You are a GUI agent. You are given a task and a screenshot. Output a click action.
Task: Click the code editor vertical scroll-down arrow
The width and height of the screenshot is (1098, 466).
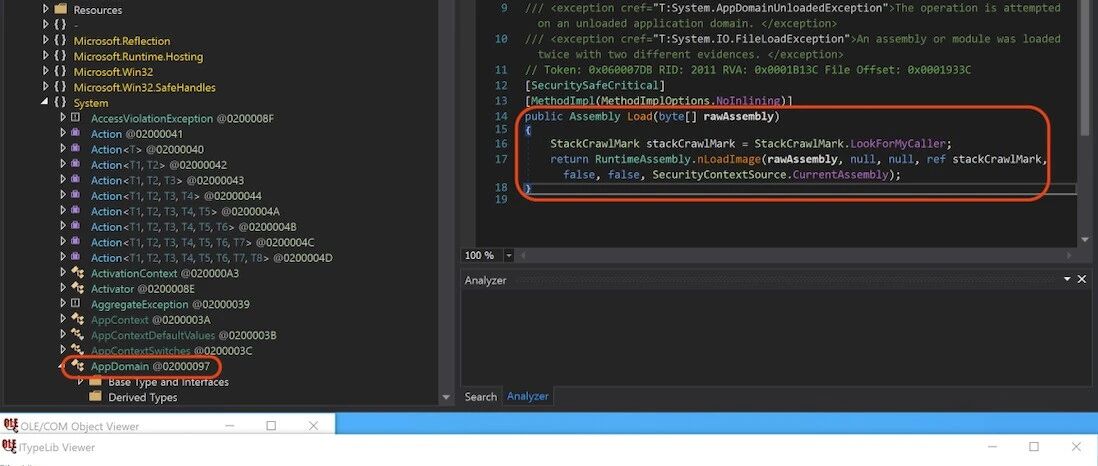tap(1085, 240)
